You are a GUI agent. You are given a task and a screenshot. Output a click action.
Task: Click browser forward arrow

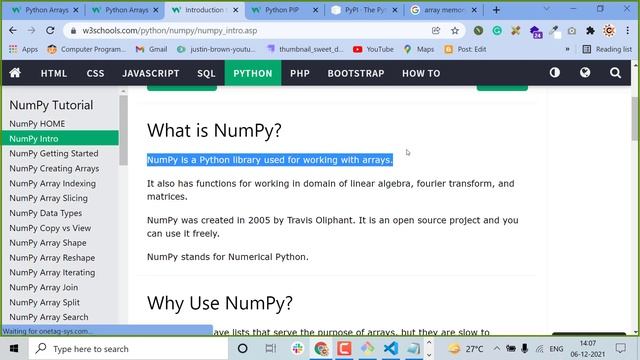coord(31,31)
